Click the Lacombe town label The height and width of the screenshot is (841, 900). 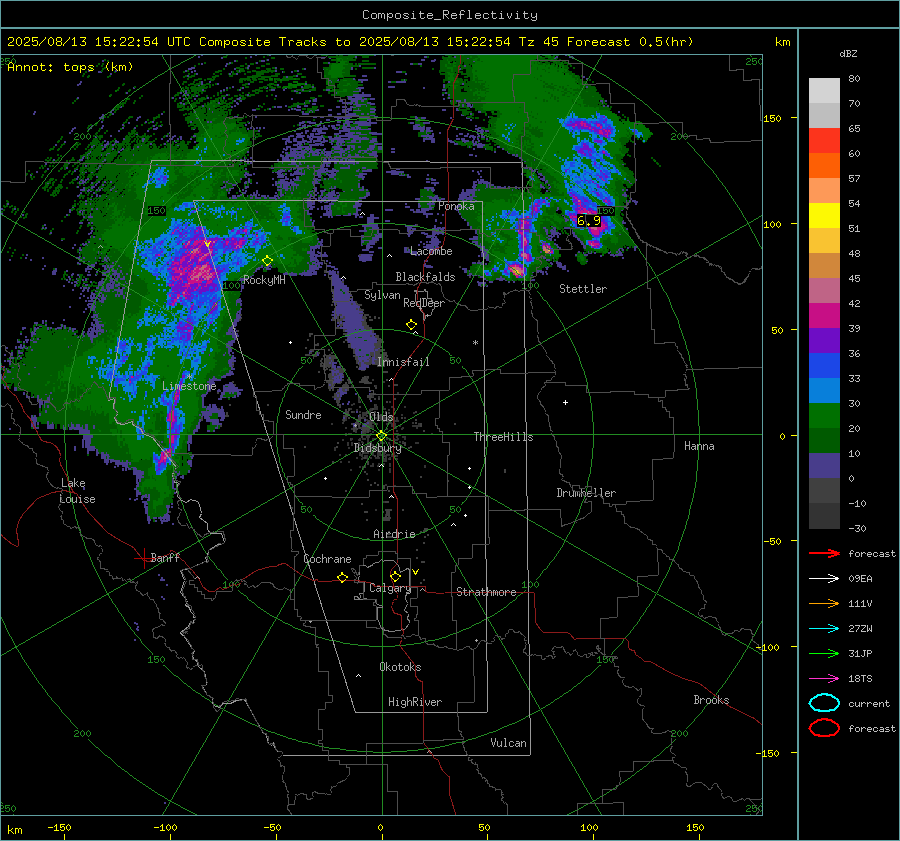pos(431,251)
